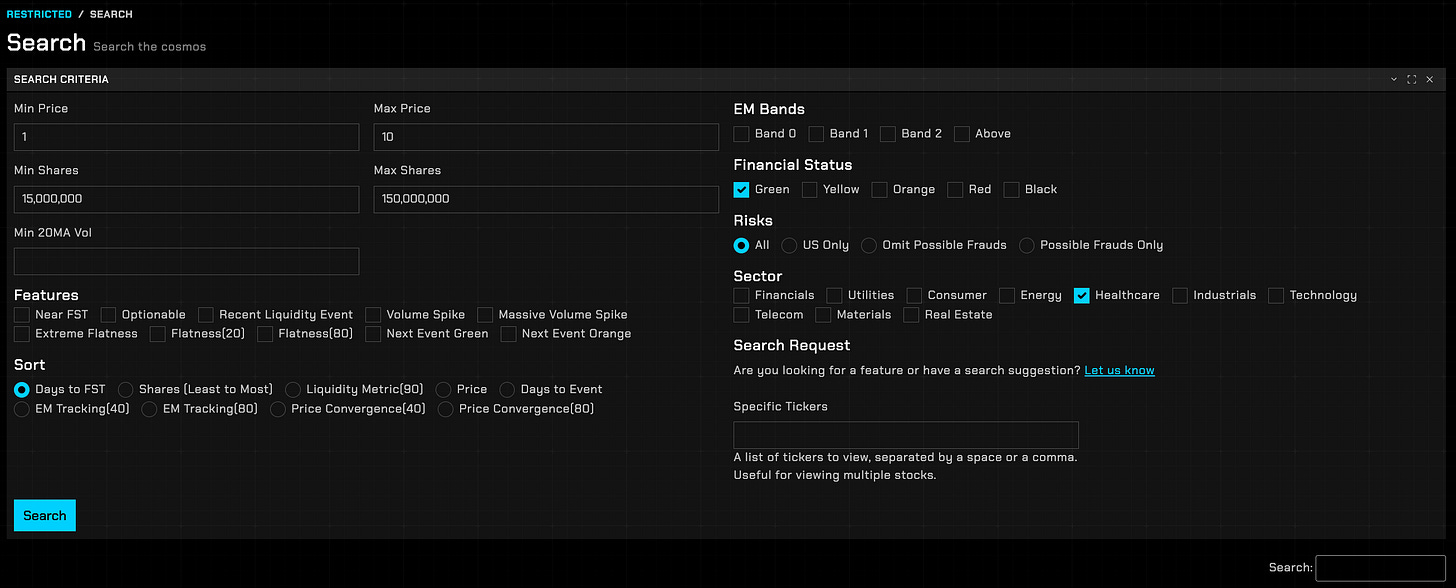Focus the Max Shares field
This screenshot has width=1456, height=588.
[546, 199]
